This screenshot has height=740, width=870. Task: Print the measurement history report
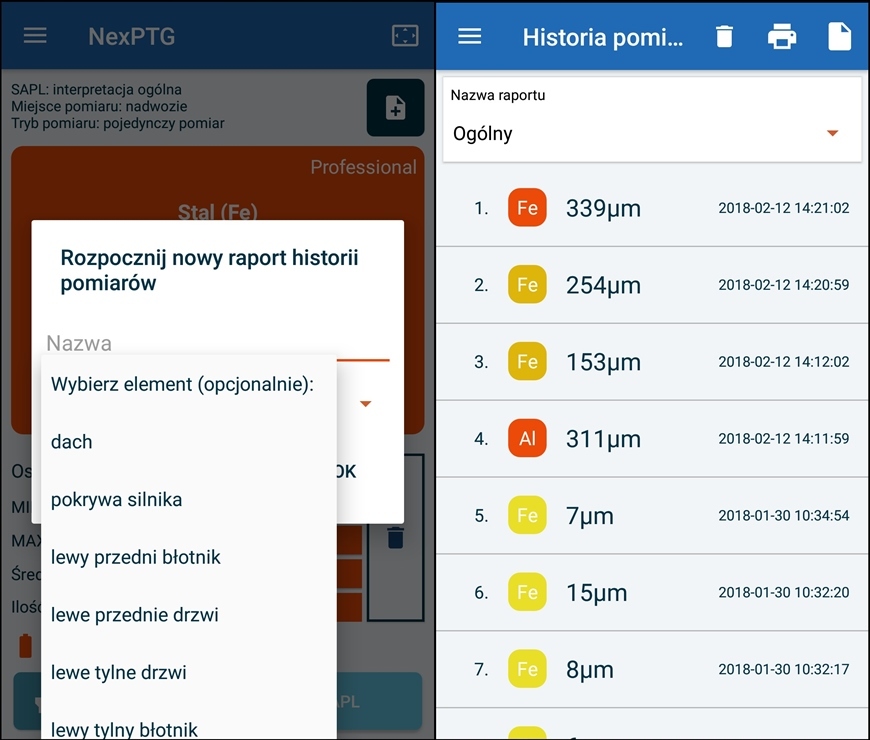tap(781, 37)
